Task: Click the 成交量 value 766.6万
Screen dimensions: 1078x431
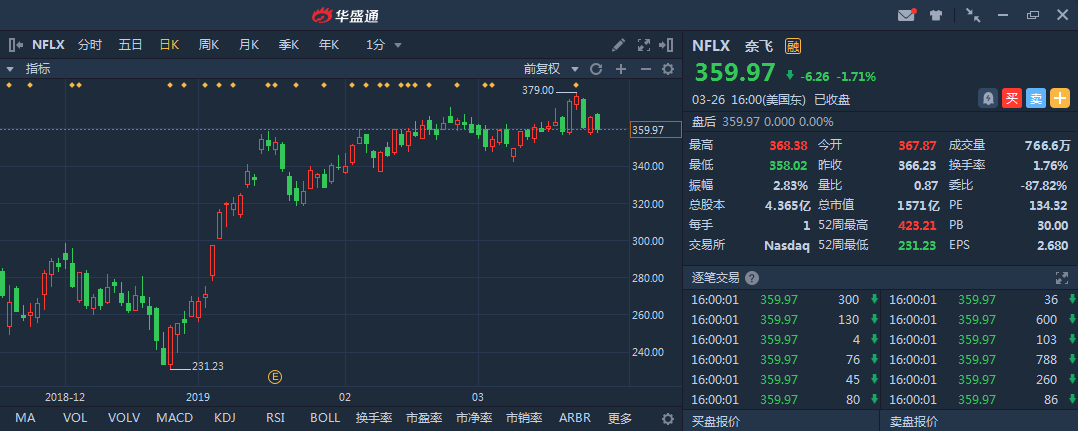Action: click(1048, 145)
